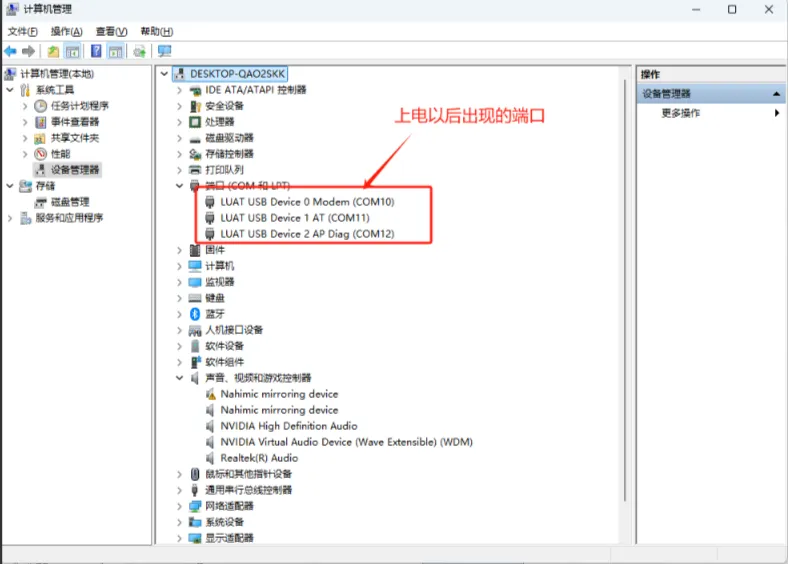Click the 鼠标和其他指针设备 mouse icon
The height and width of the screenshot is (564, 788).
pyautogui.click(x=195, y=474)
